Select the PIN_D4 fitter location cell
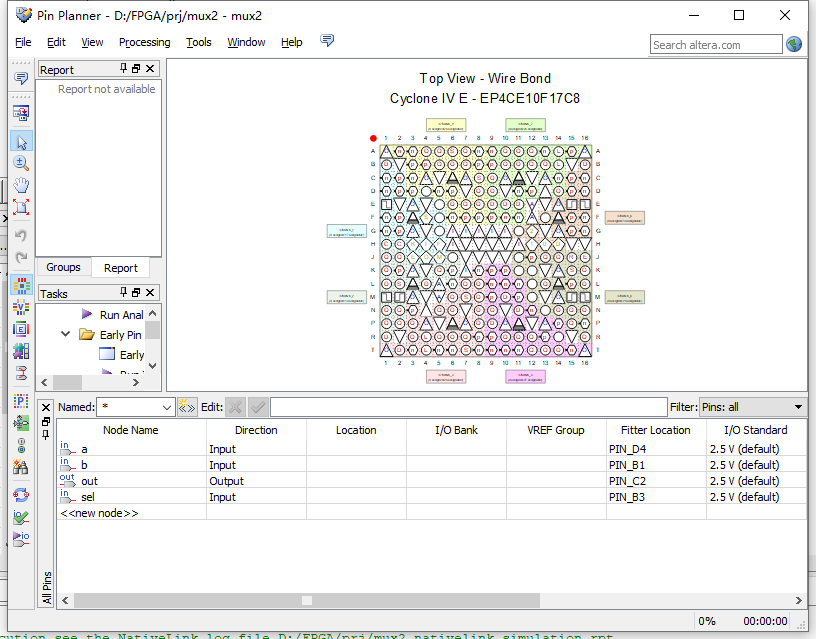 [x=656, y=449]
